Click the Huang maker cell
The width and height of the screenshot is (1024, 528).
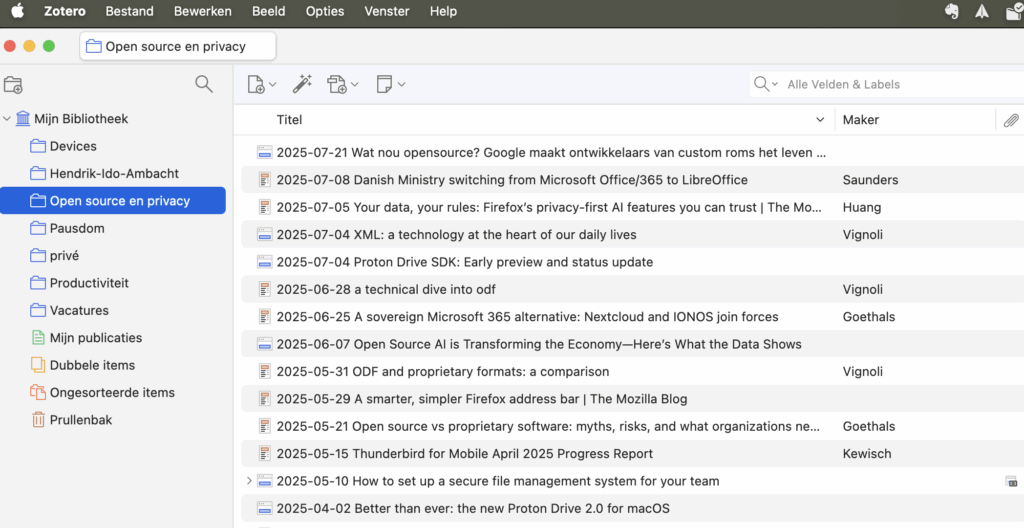(861, 208)
